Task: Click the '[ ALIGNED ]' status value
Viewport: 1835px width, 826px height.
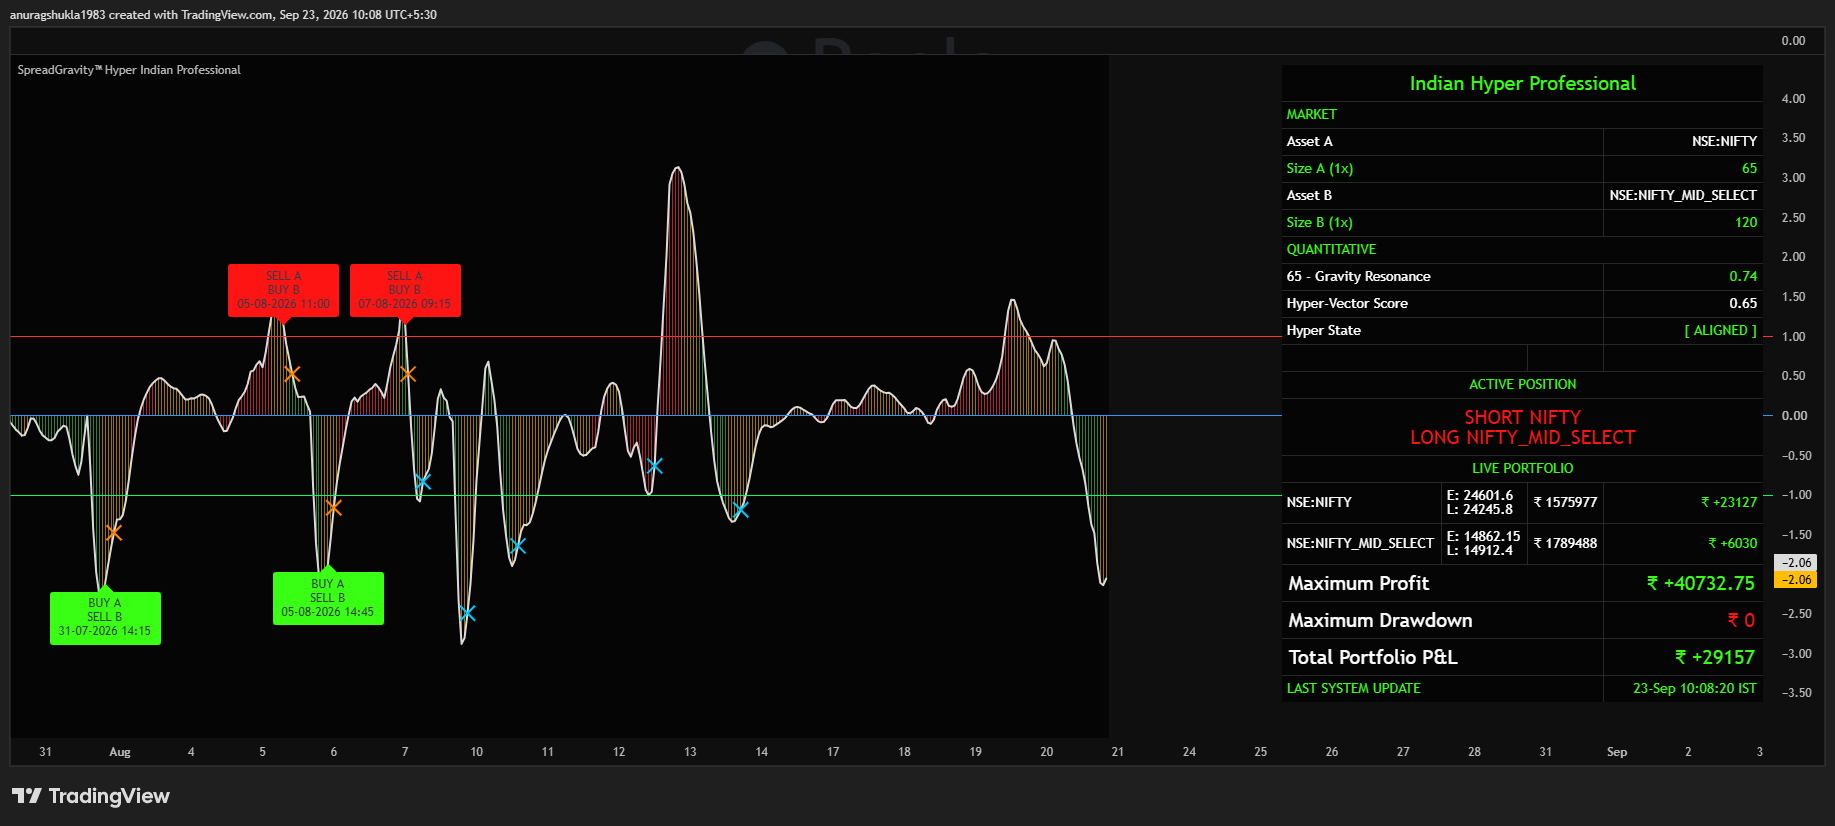Action: coord(1720,331)
